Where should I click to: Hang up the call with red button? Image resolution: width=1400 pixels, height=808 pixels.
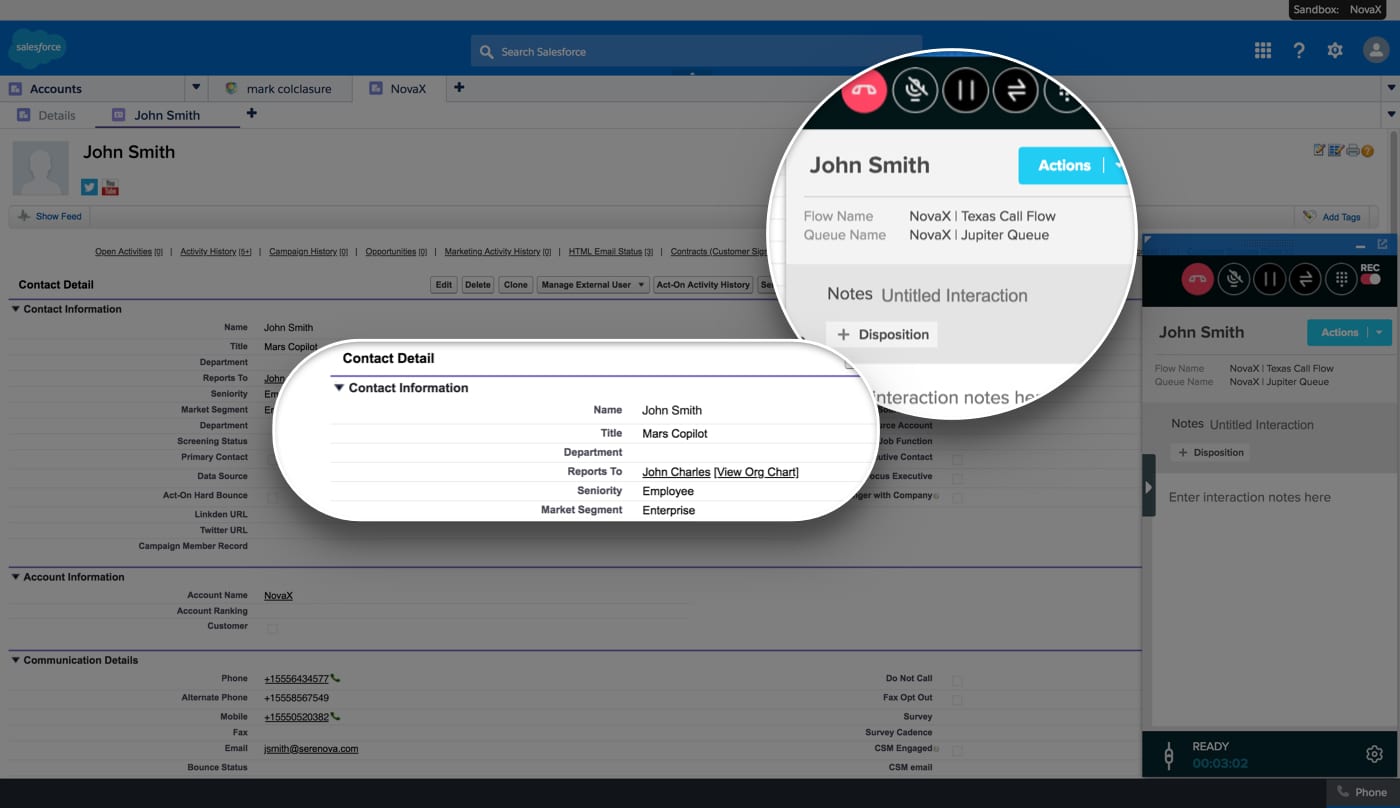1197,279
